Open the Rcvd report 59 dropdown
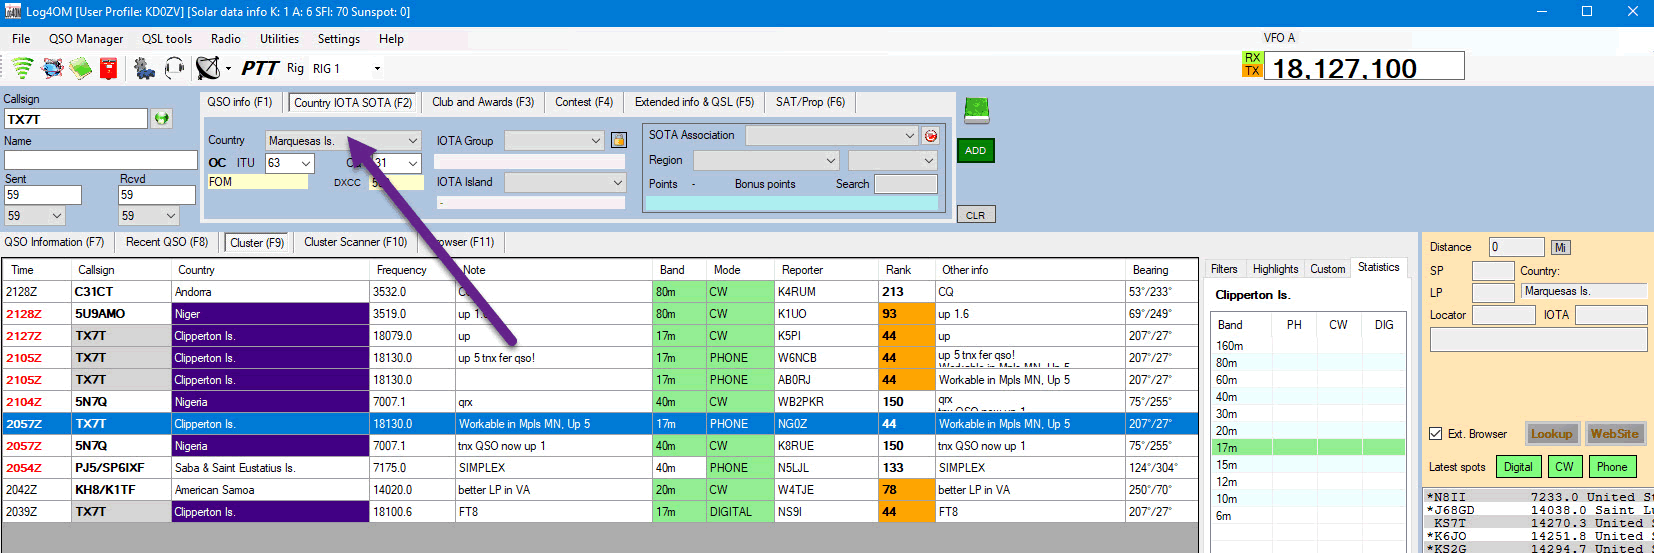Screen dimensions: 1654x553 [x=149, y=216]
